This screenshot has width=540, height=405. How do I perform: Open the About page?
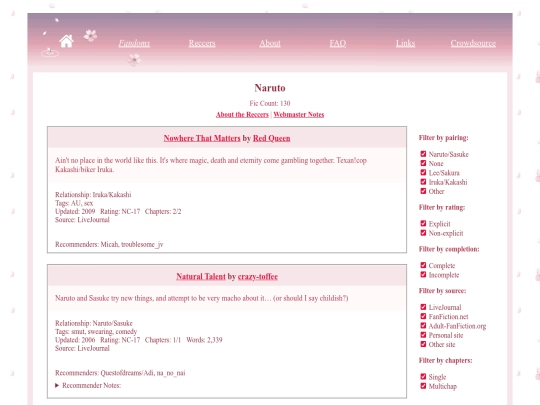coord(270,43)
